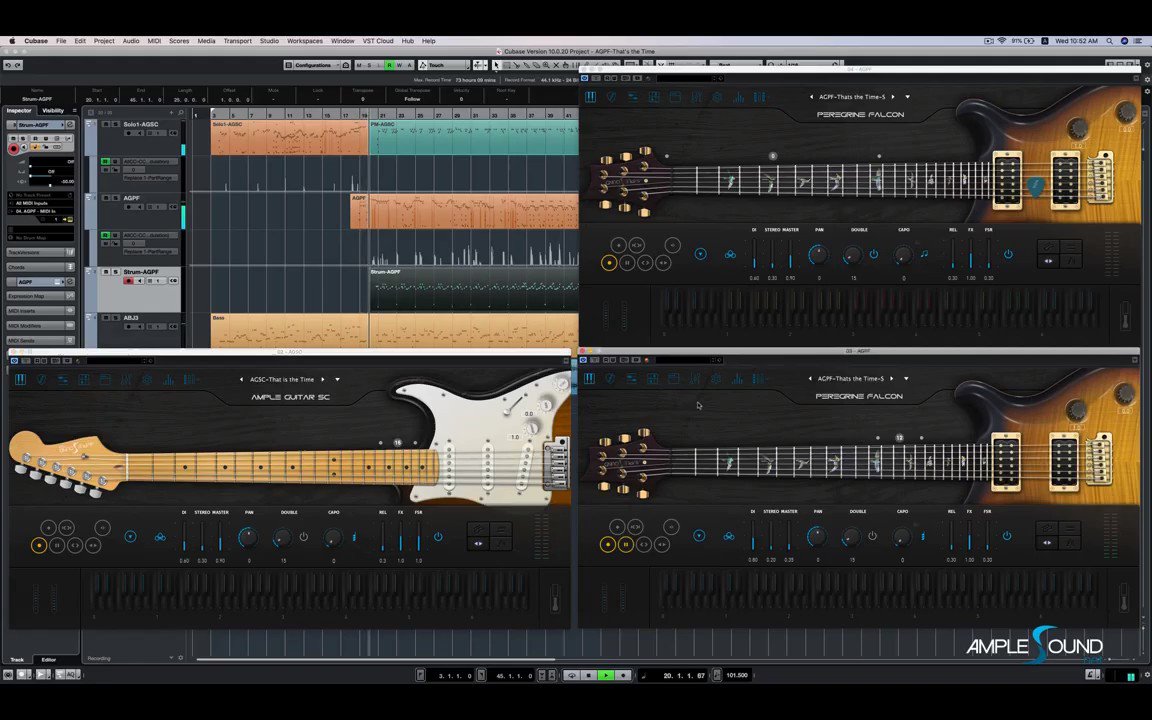Open the Transport menu

click(237, 41)
